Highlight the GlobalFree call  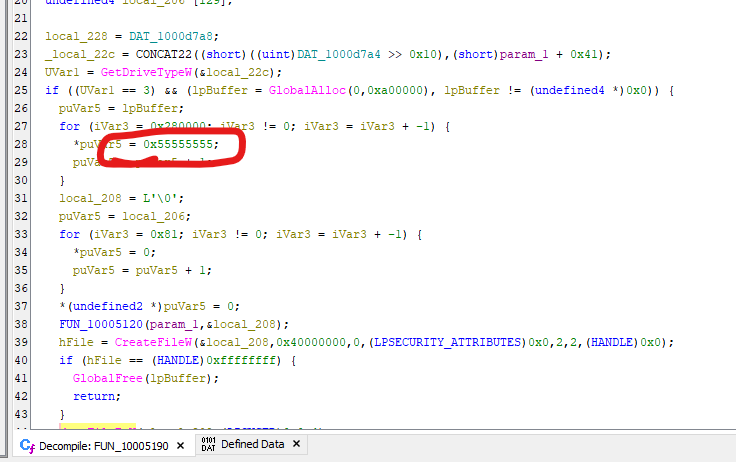point(107,378)
